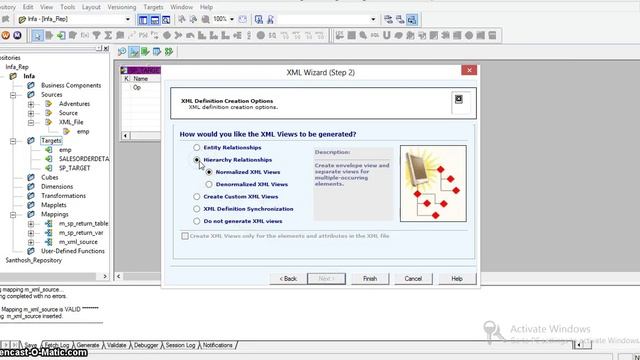Click the highlighted third layout icon right of empty combo box

[412, 20]
